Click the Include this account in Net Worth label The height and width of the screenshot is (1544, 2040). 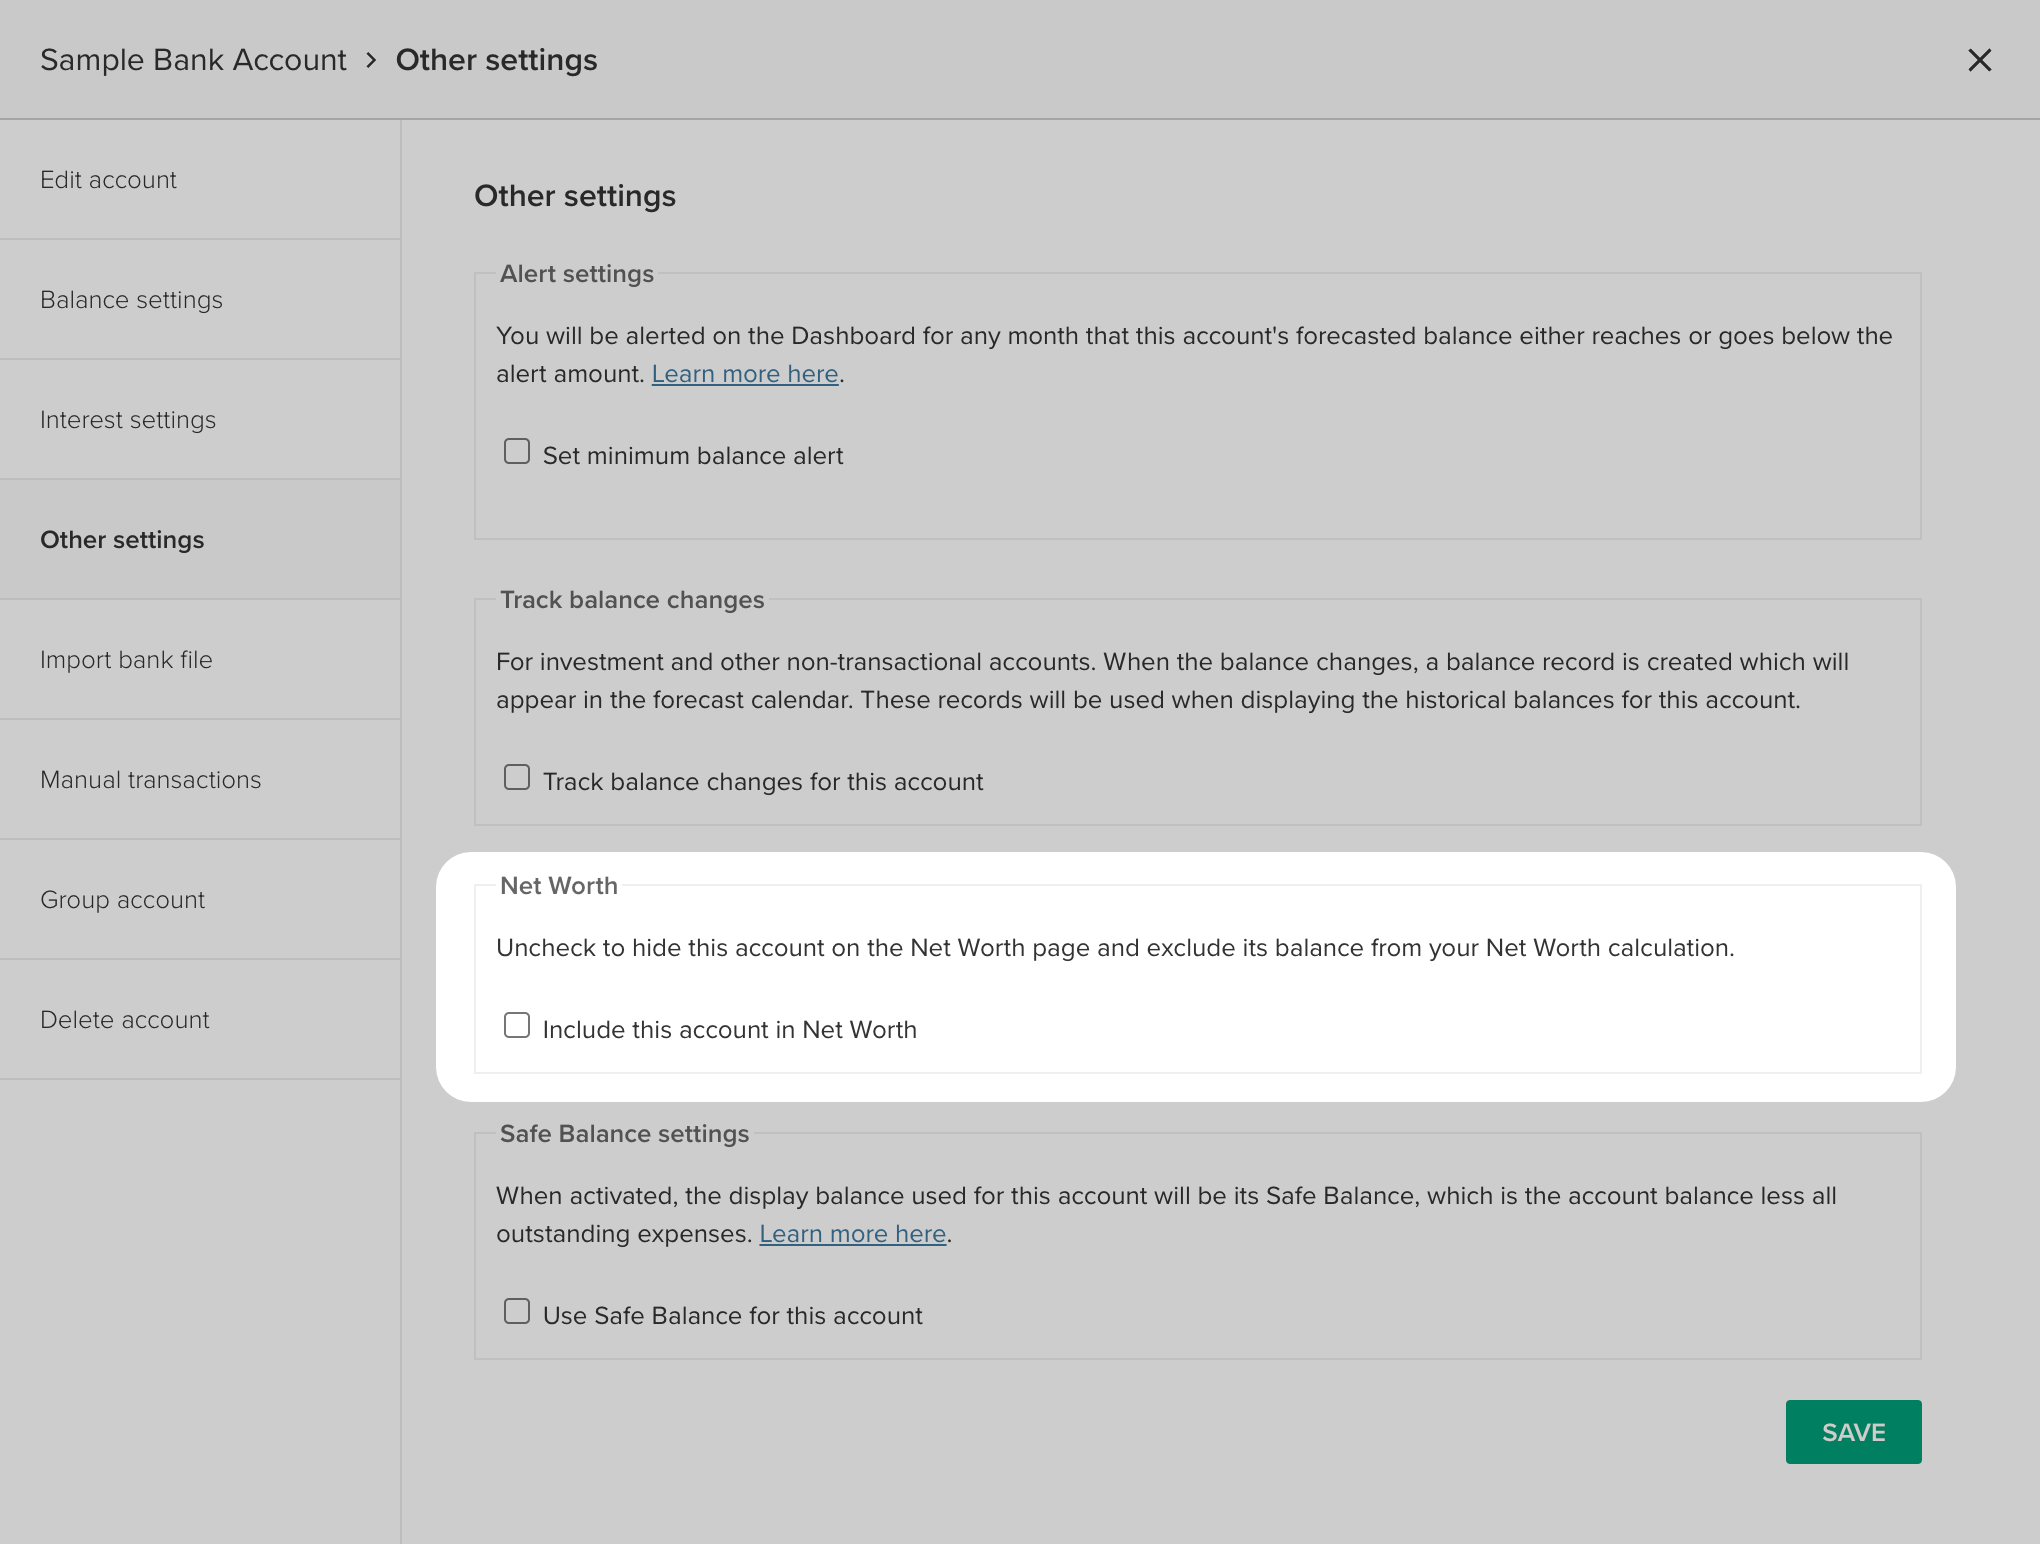click(x=729, y=1030)
